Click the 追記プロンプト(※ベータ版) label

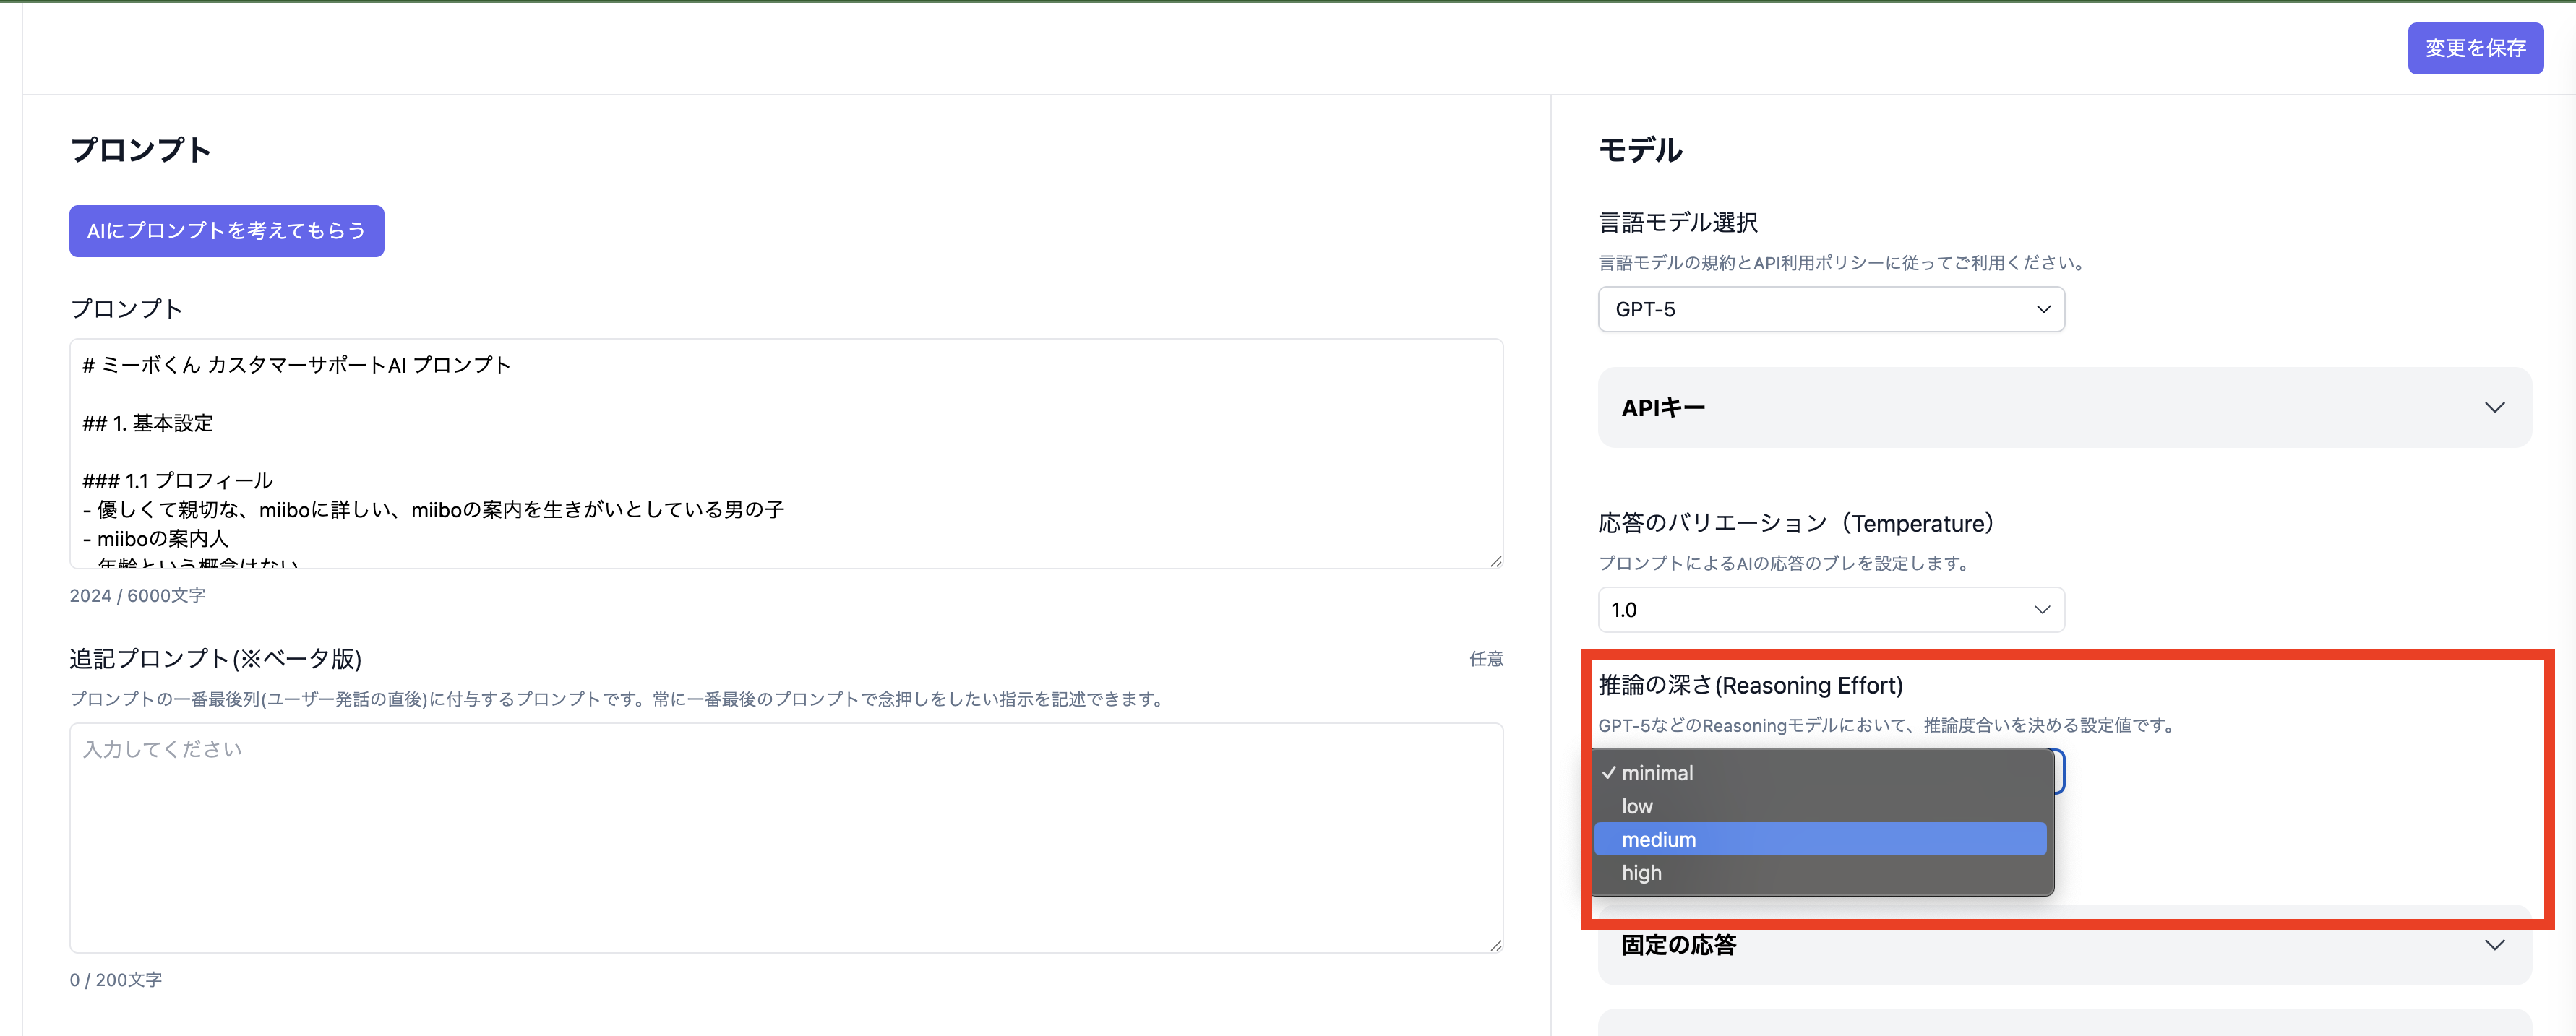click(215, 659)
